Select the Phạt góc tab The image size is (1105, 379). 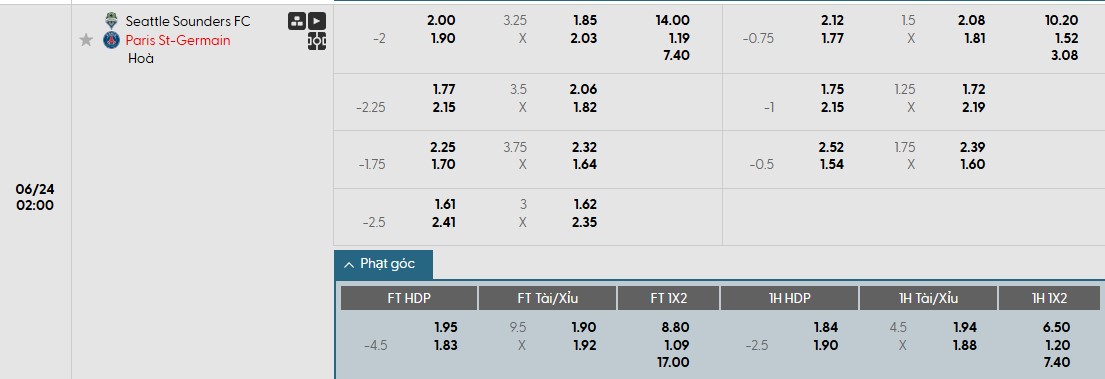tap(383, 264)
